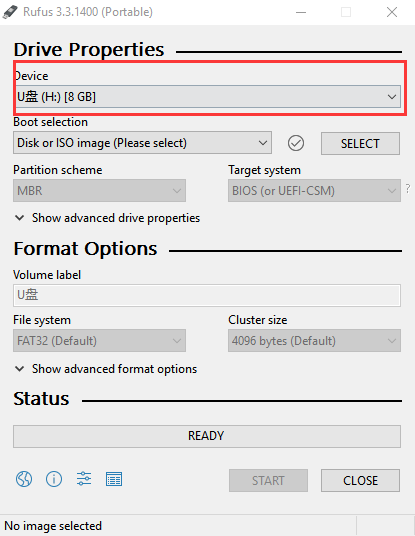415x536 pixels.
Task: Click into the Volume label field
Action: click(207, 295)
